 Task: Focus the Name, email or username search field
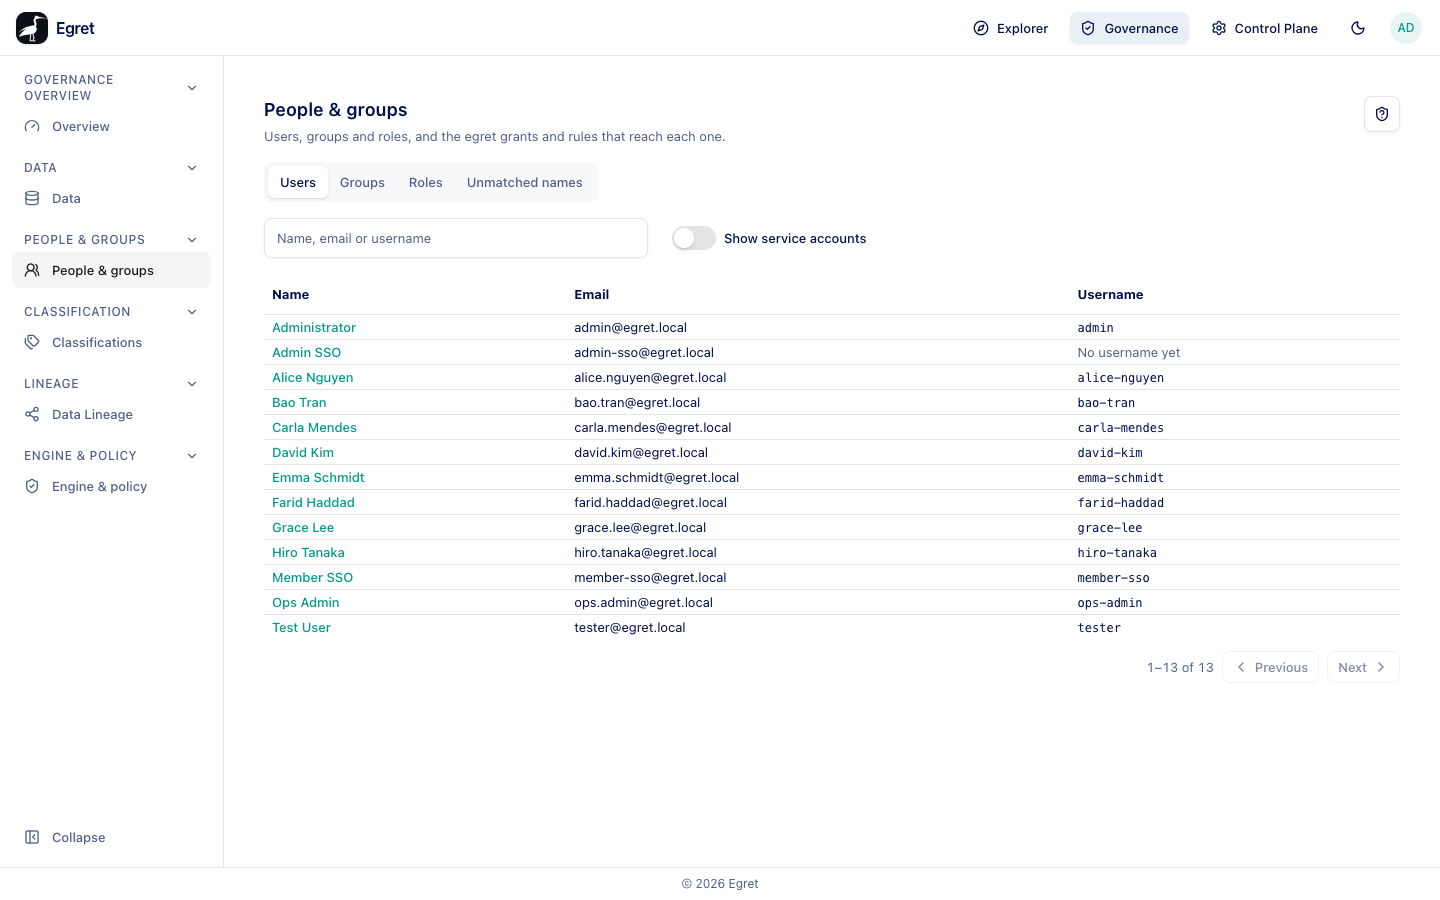[456, 238]
